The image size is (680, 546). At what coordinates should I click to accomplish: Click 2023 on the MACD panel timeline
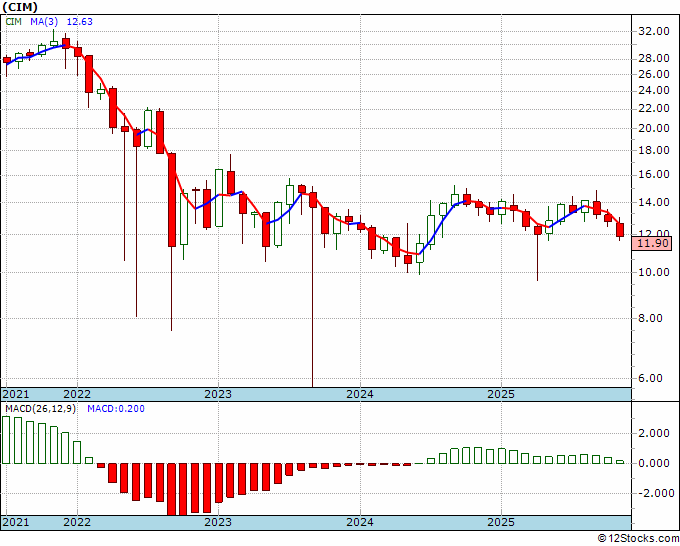click(x=218, y=522)
